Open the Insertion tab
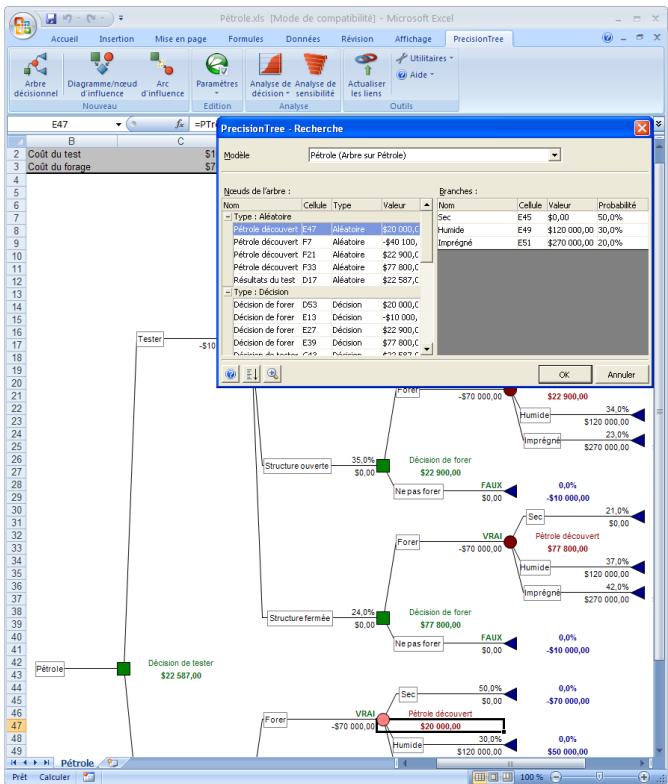The height and width of the screenshot is (784, 668). click(116, 39)
